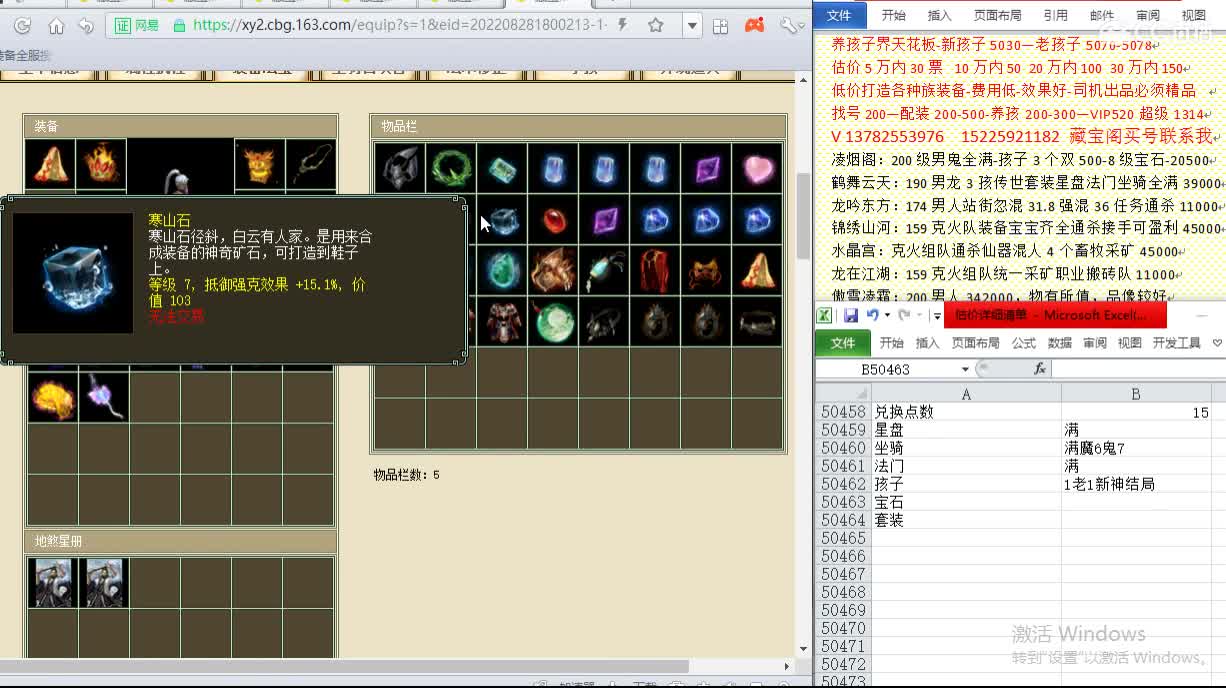
Task: Switch to Excel 数据 tab
Action: pyautogui.click(x=1059, y=343)
